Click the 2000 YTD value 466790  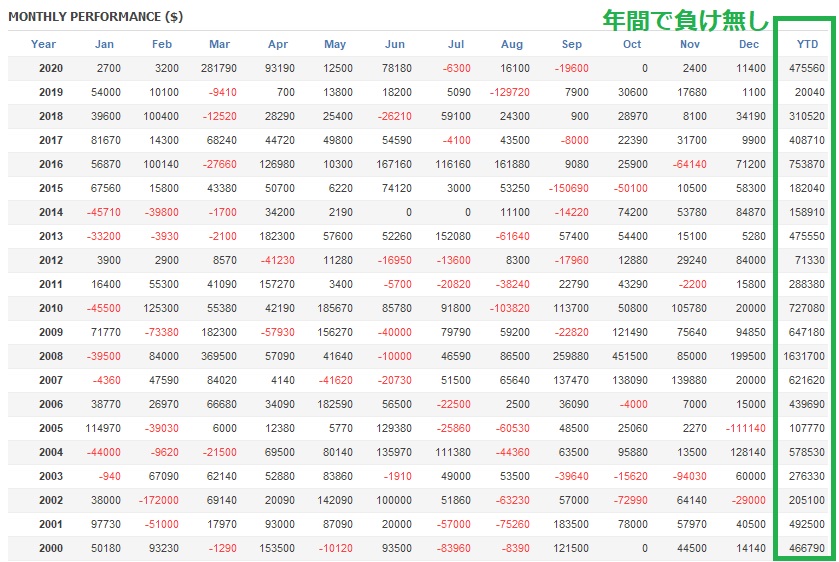(x=807, y=548)
